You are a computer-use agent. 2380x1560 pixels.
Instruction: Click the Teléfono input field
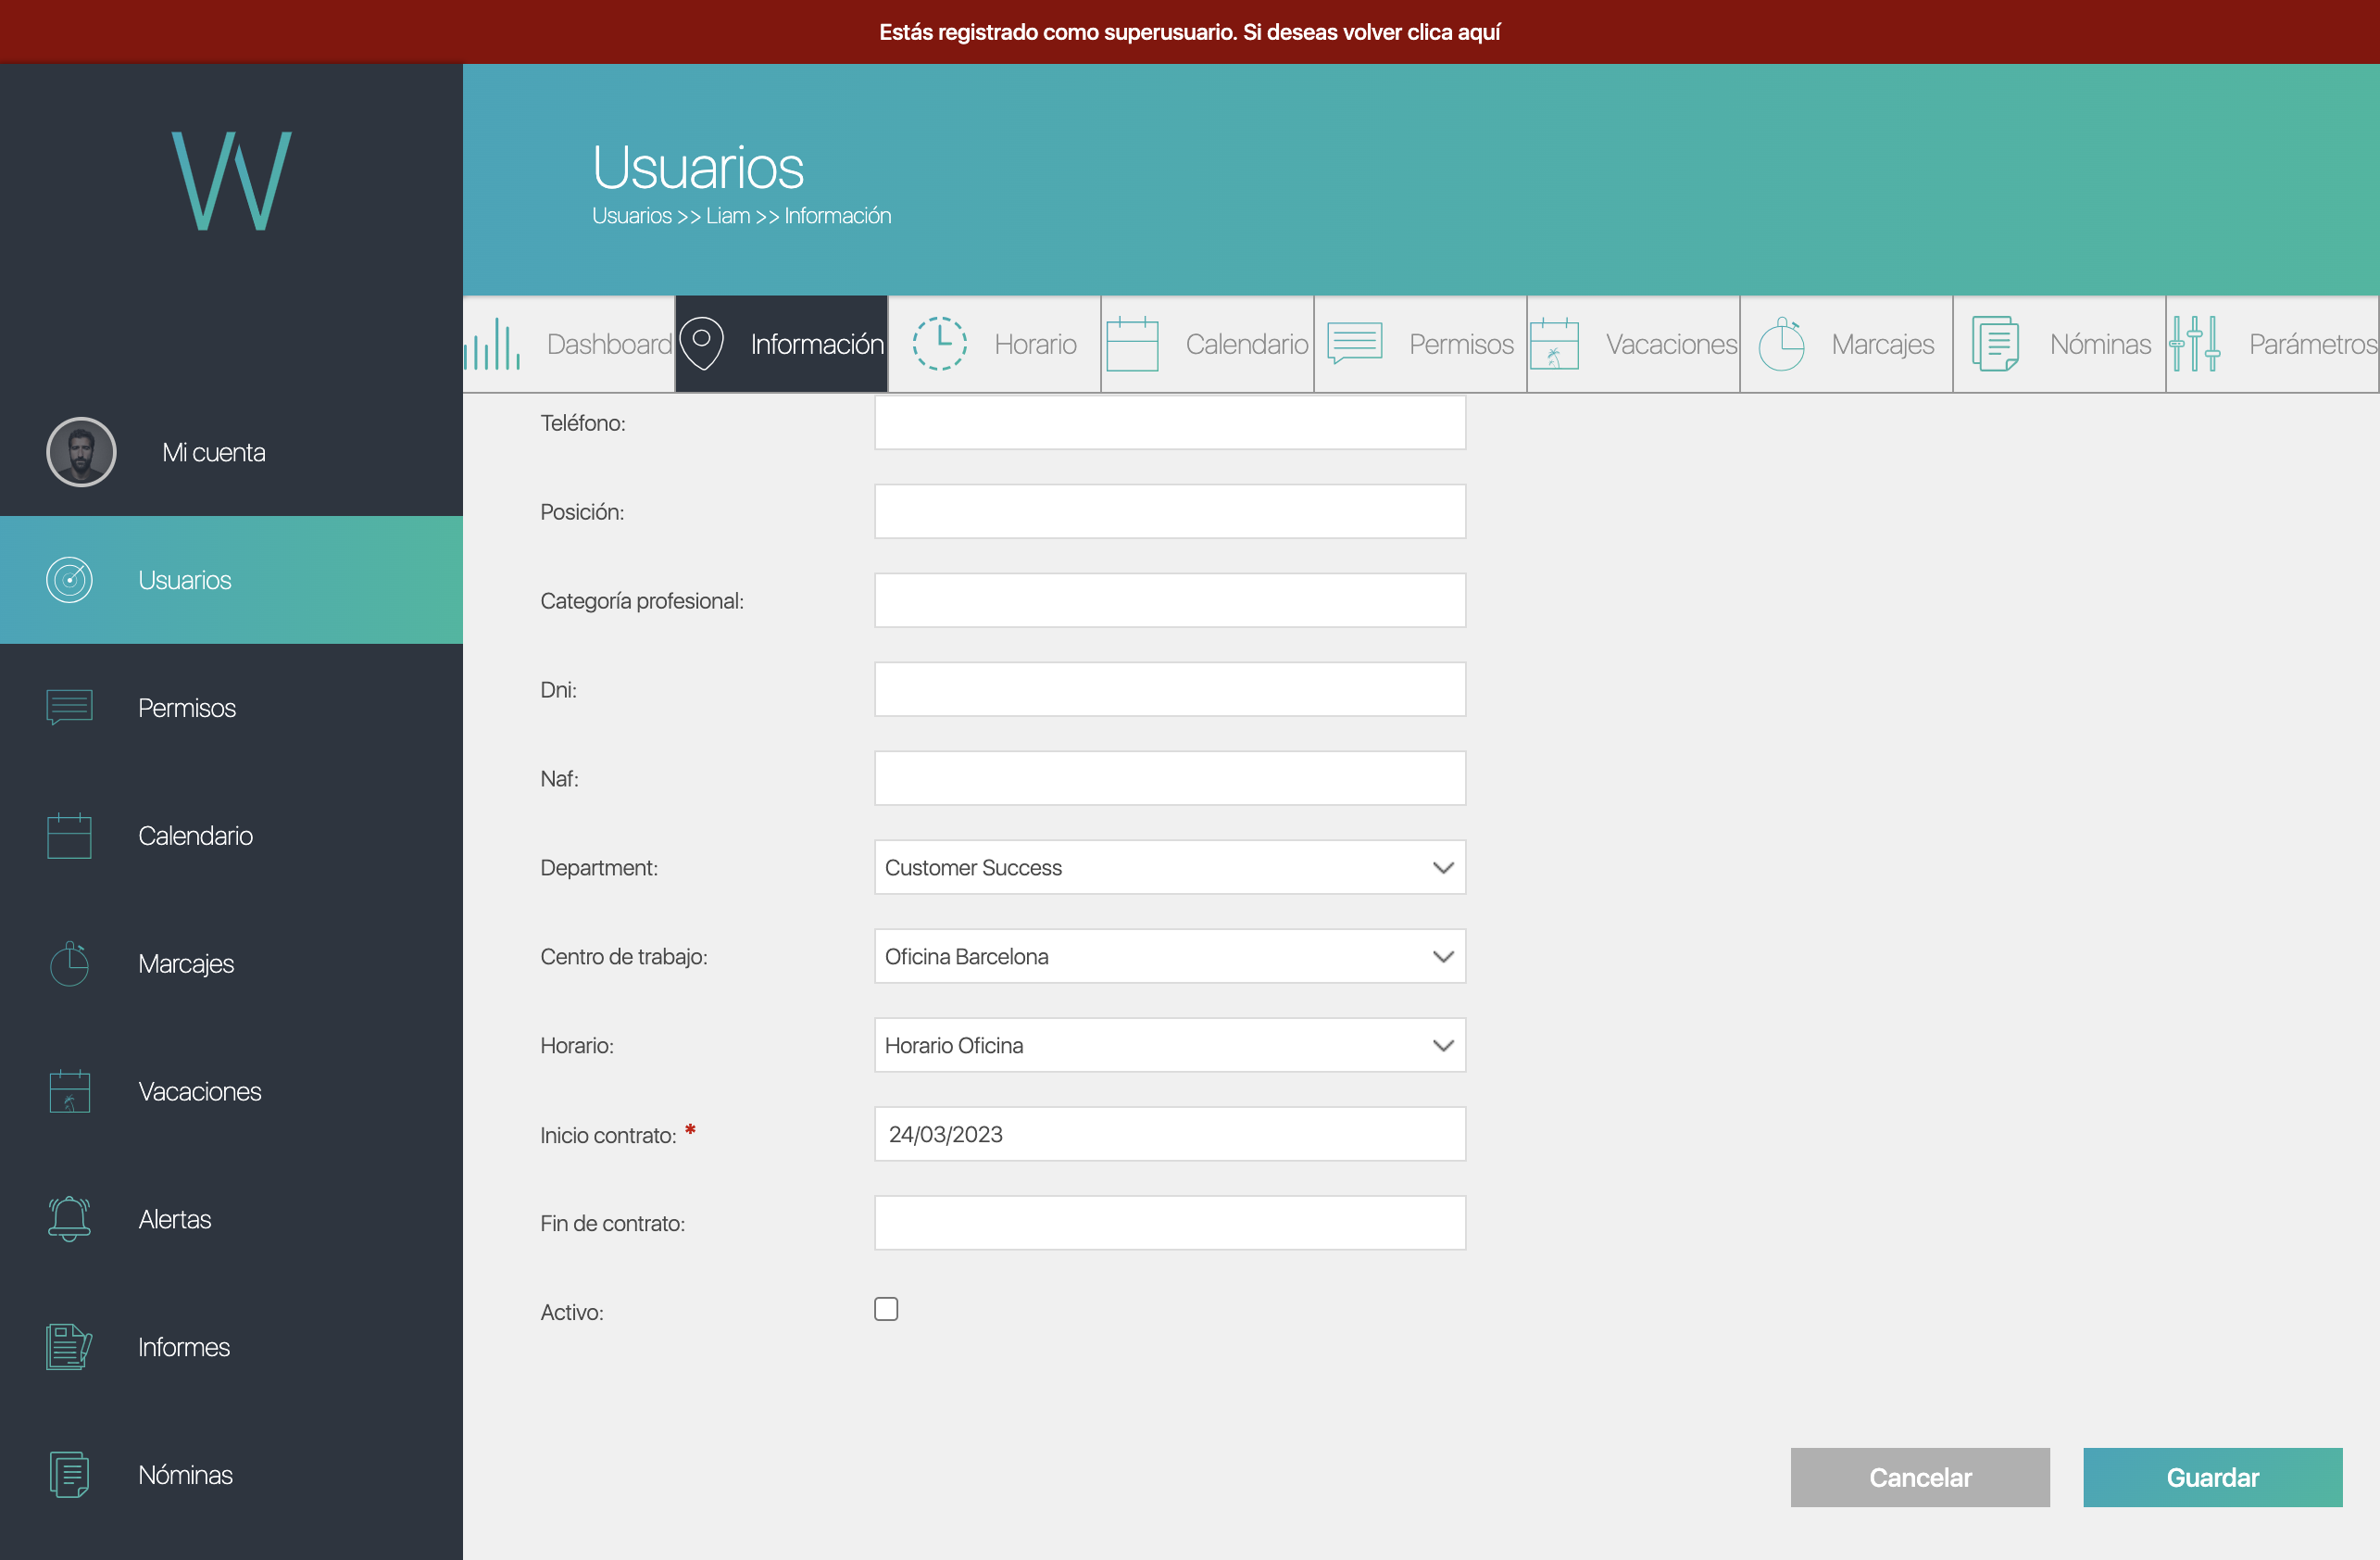[1170, 422]
